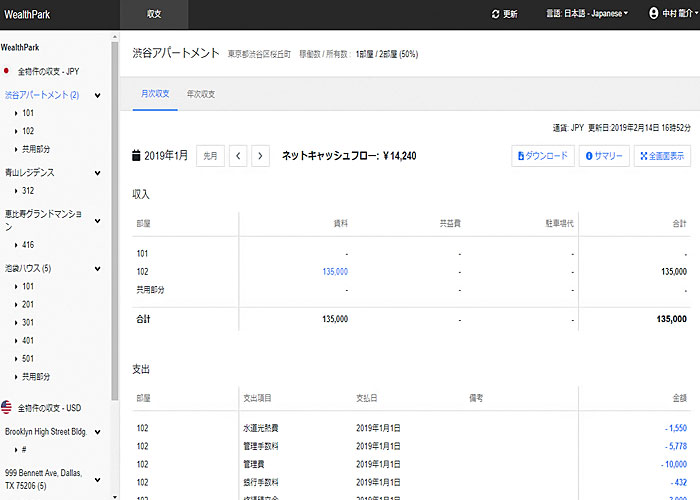This screenshot has width=700, height=500.
Task: Open the 135,000 rent link for room 102
Action: tap(334, 271)
